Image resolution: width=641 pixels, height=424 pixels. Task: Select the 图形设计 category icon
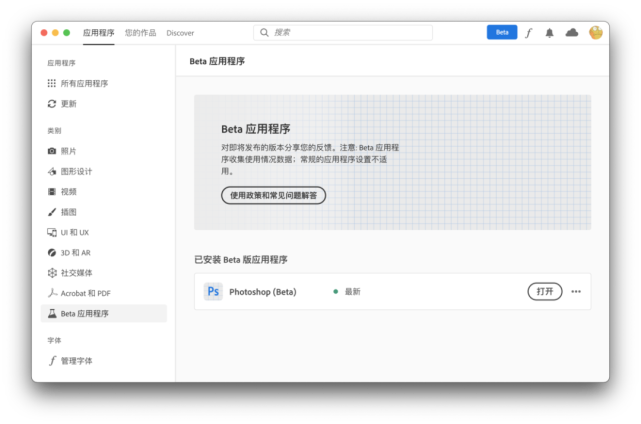pos(52,171)
